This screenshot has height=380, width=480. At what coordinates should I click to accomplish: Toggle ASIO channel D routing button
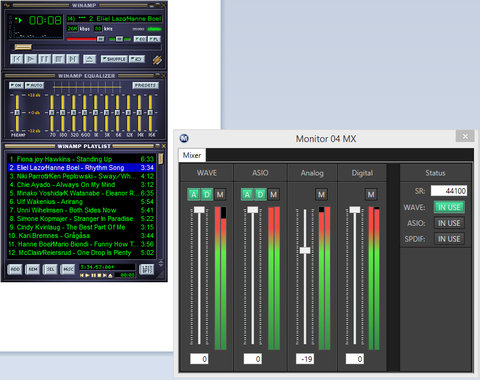coord(260,194)
